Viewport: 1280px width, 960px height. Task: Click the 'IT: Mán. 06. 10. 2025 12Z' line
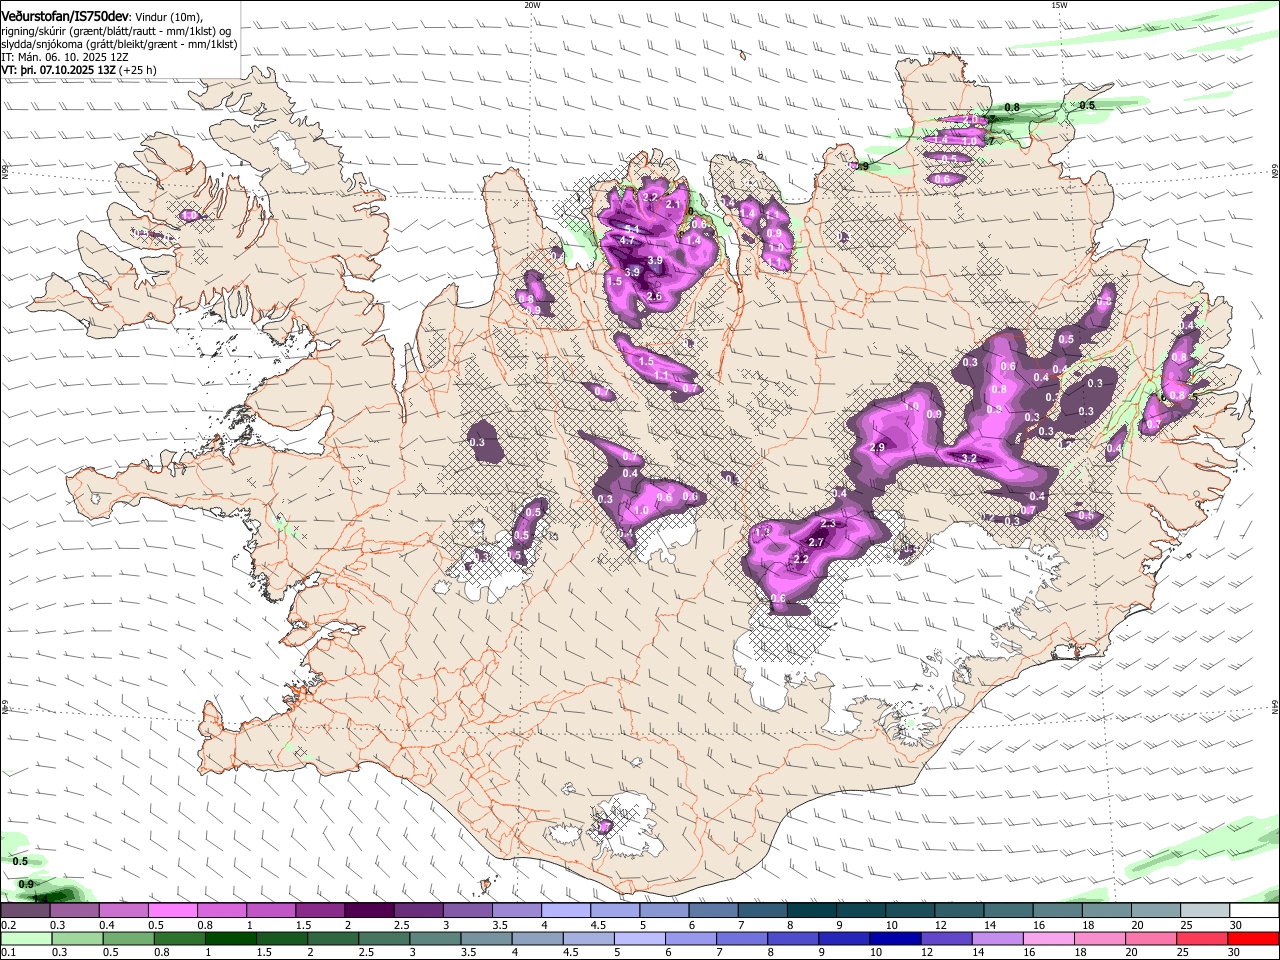65,58
